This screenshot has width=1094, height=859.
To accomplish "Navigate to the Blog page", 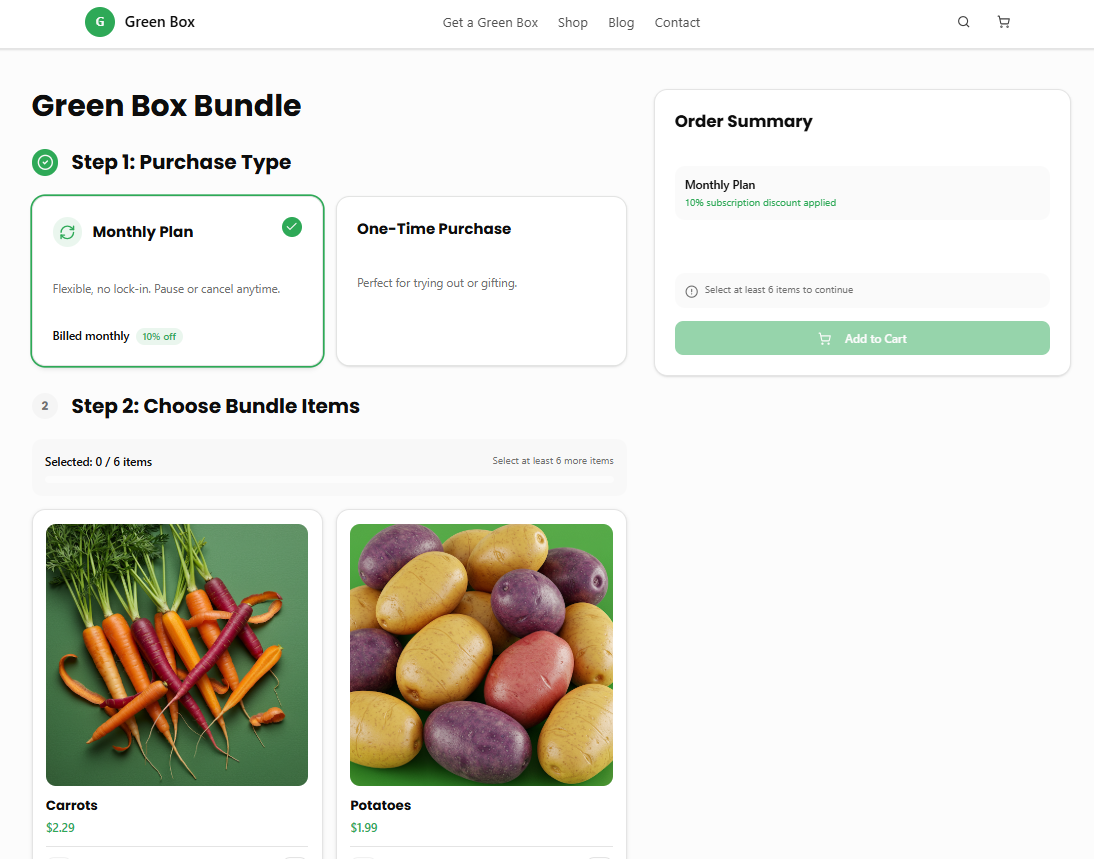I will point(621,23).
